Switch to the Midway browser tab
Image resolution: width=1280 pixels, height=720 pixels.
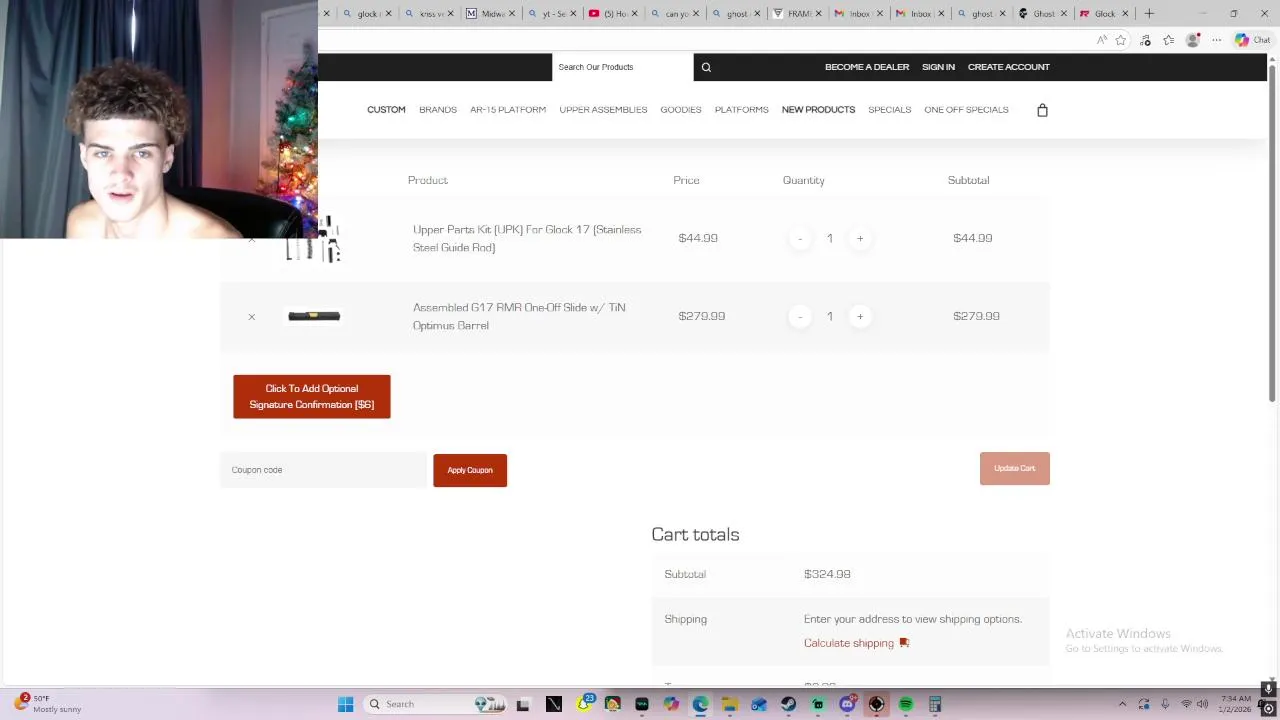pyautogui.click(x=490, y=13)
